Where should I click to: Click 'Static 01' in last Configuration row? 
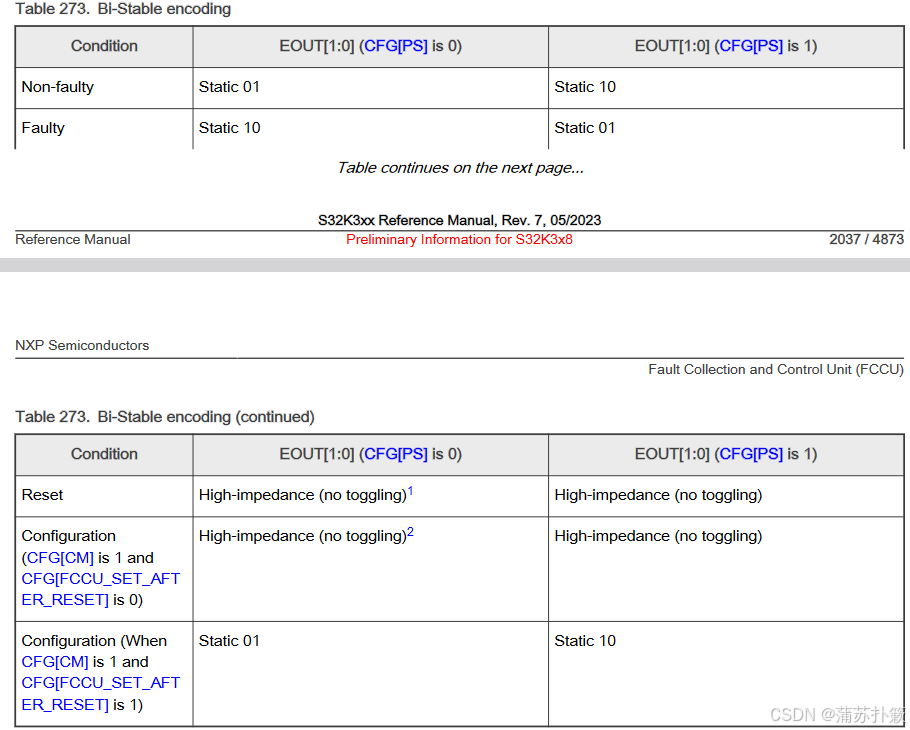229,641
